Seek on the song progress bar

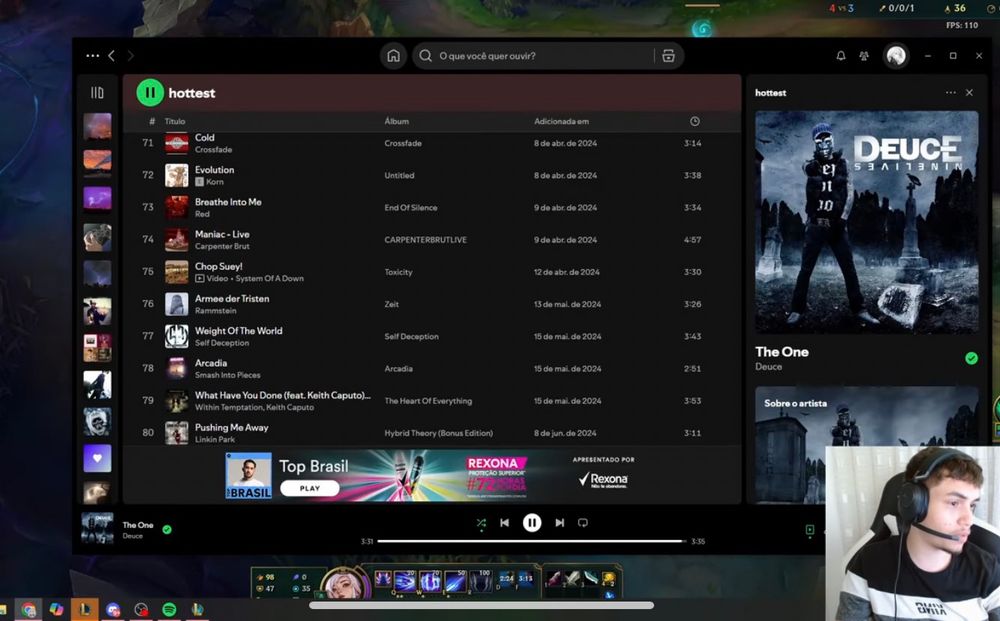click(x=531, y=541)
